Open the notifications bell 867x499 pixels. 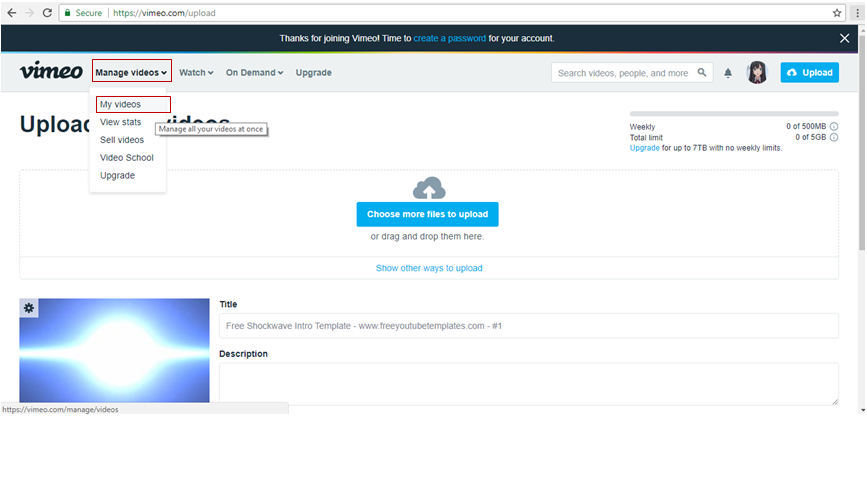[x=728, y=72]
